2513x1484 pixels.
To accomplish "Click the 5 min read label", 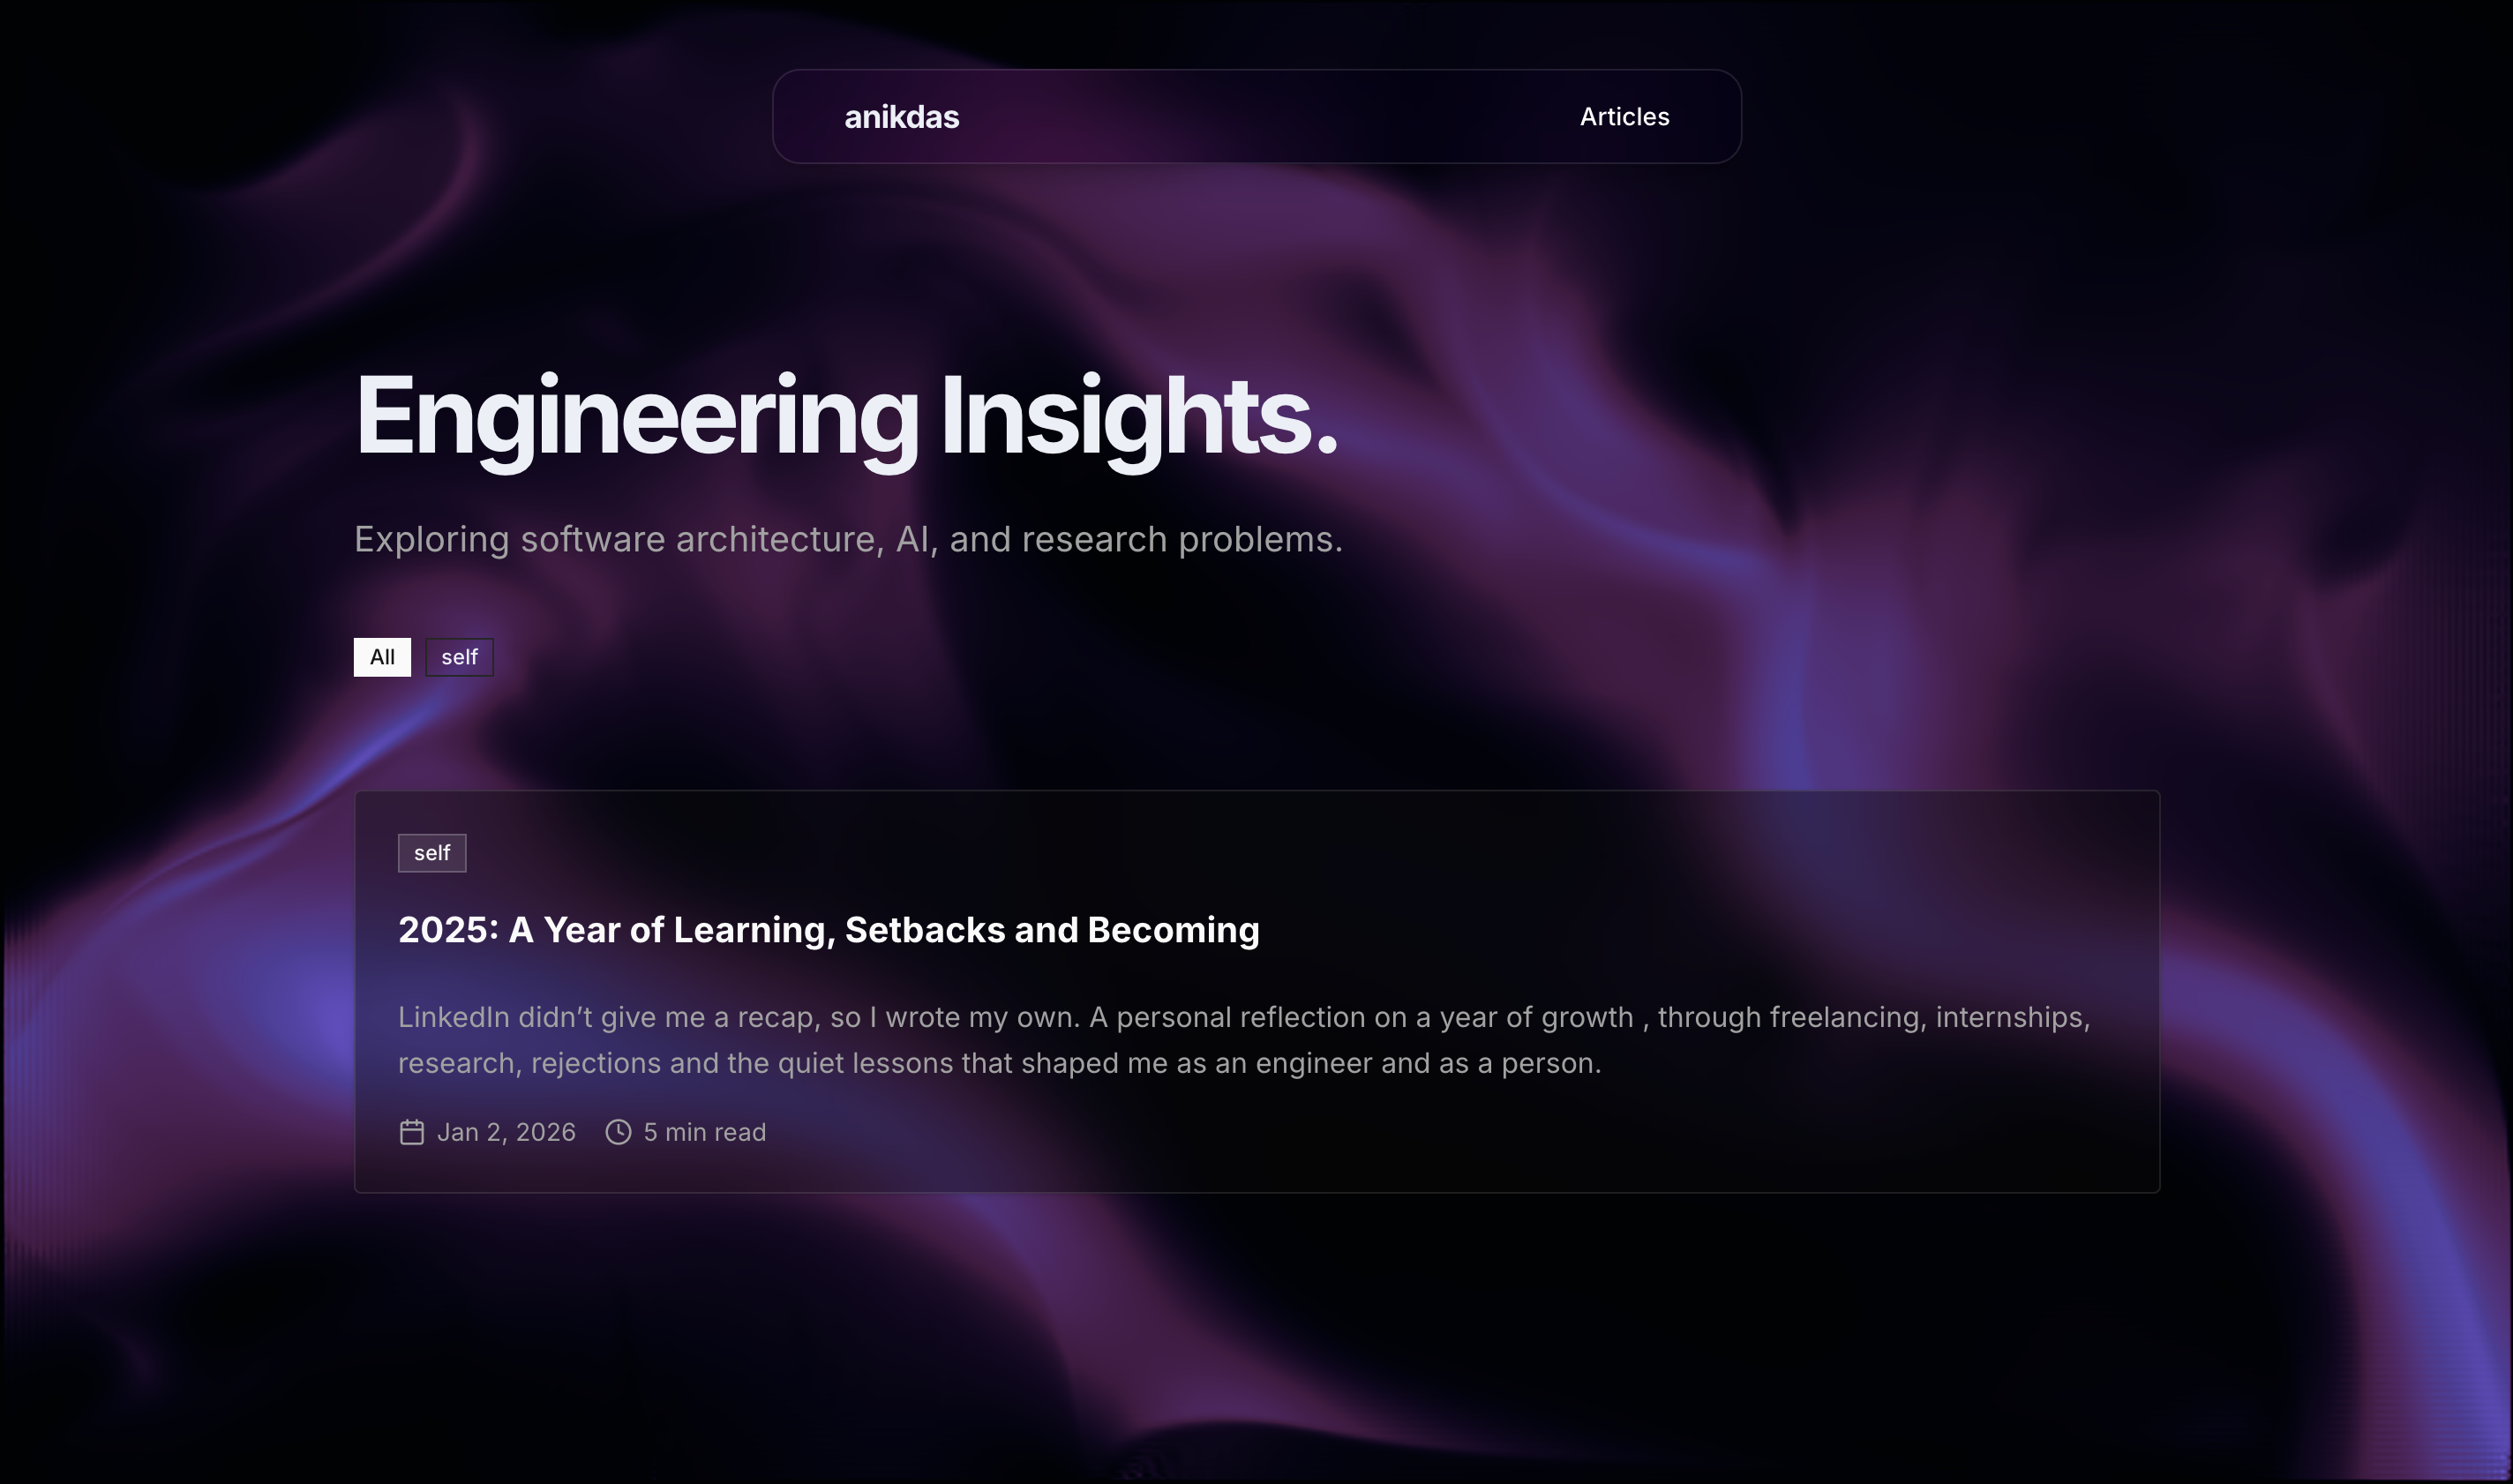I will 704,1132.
